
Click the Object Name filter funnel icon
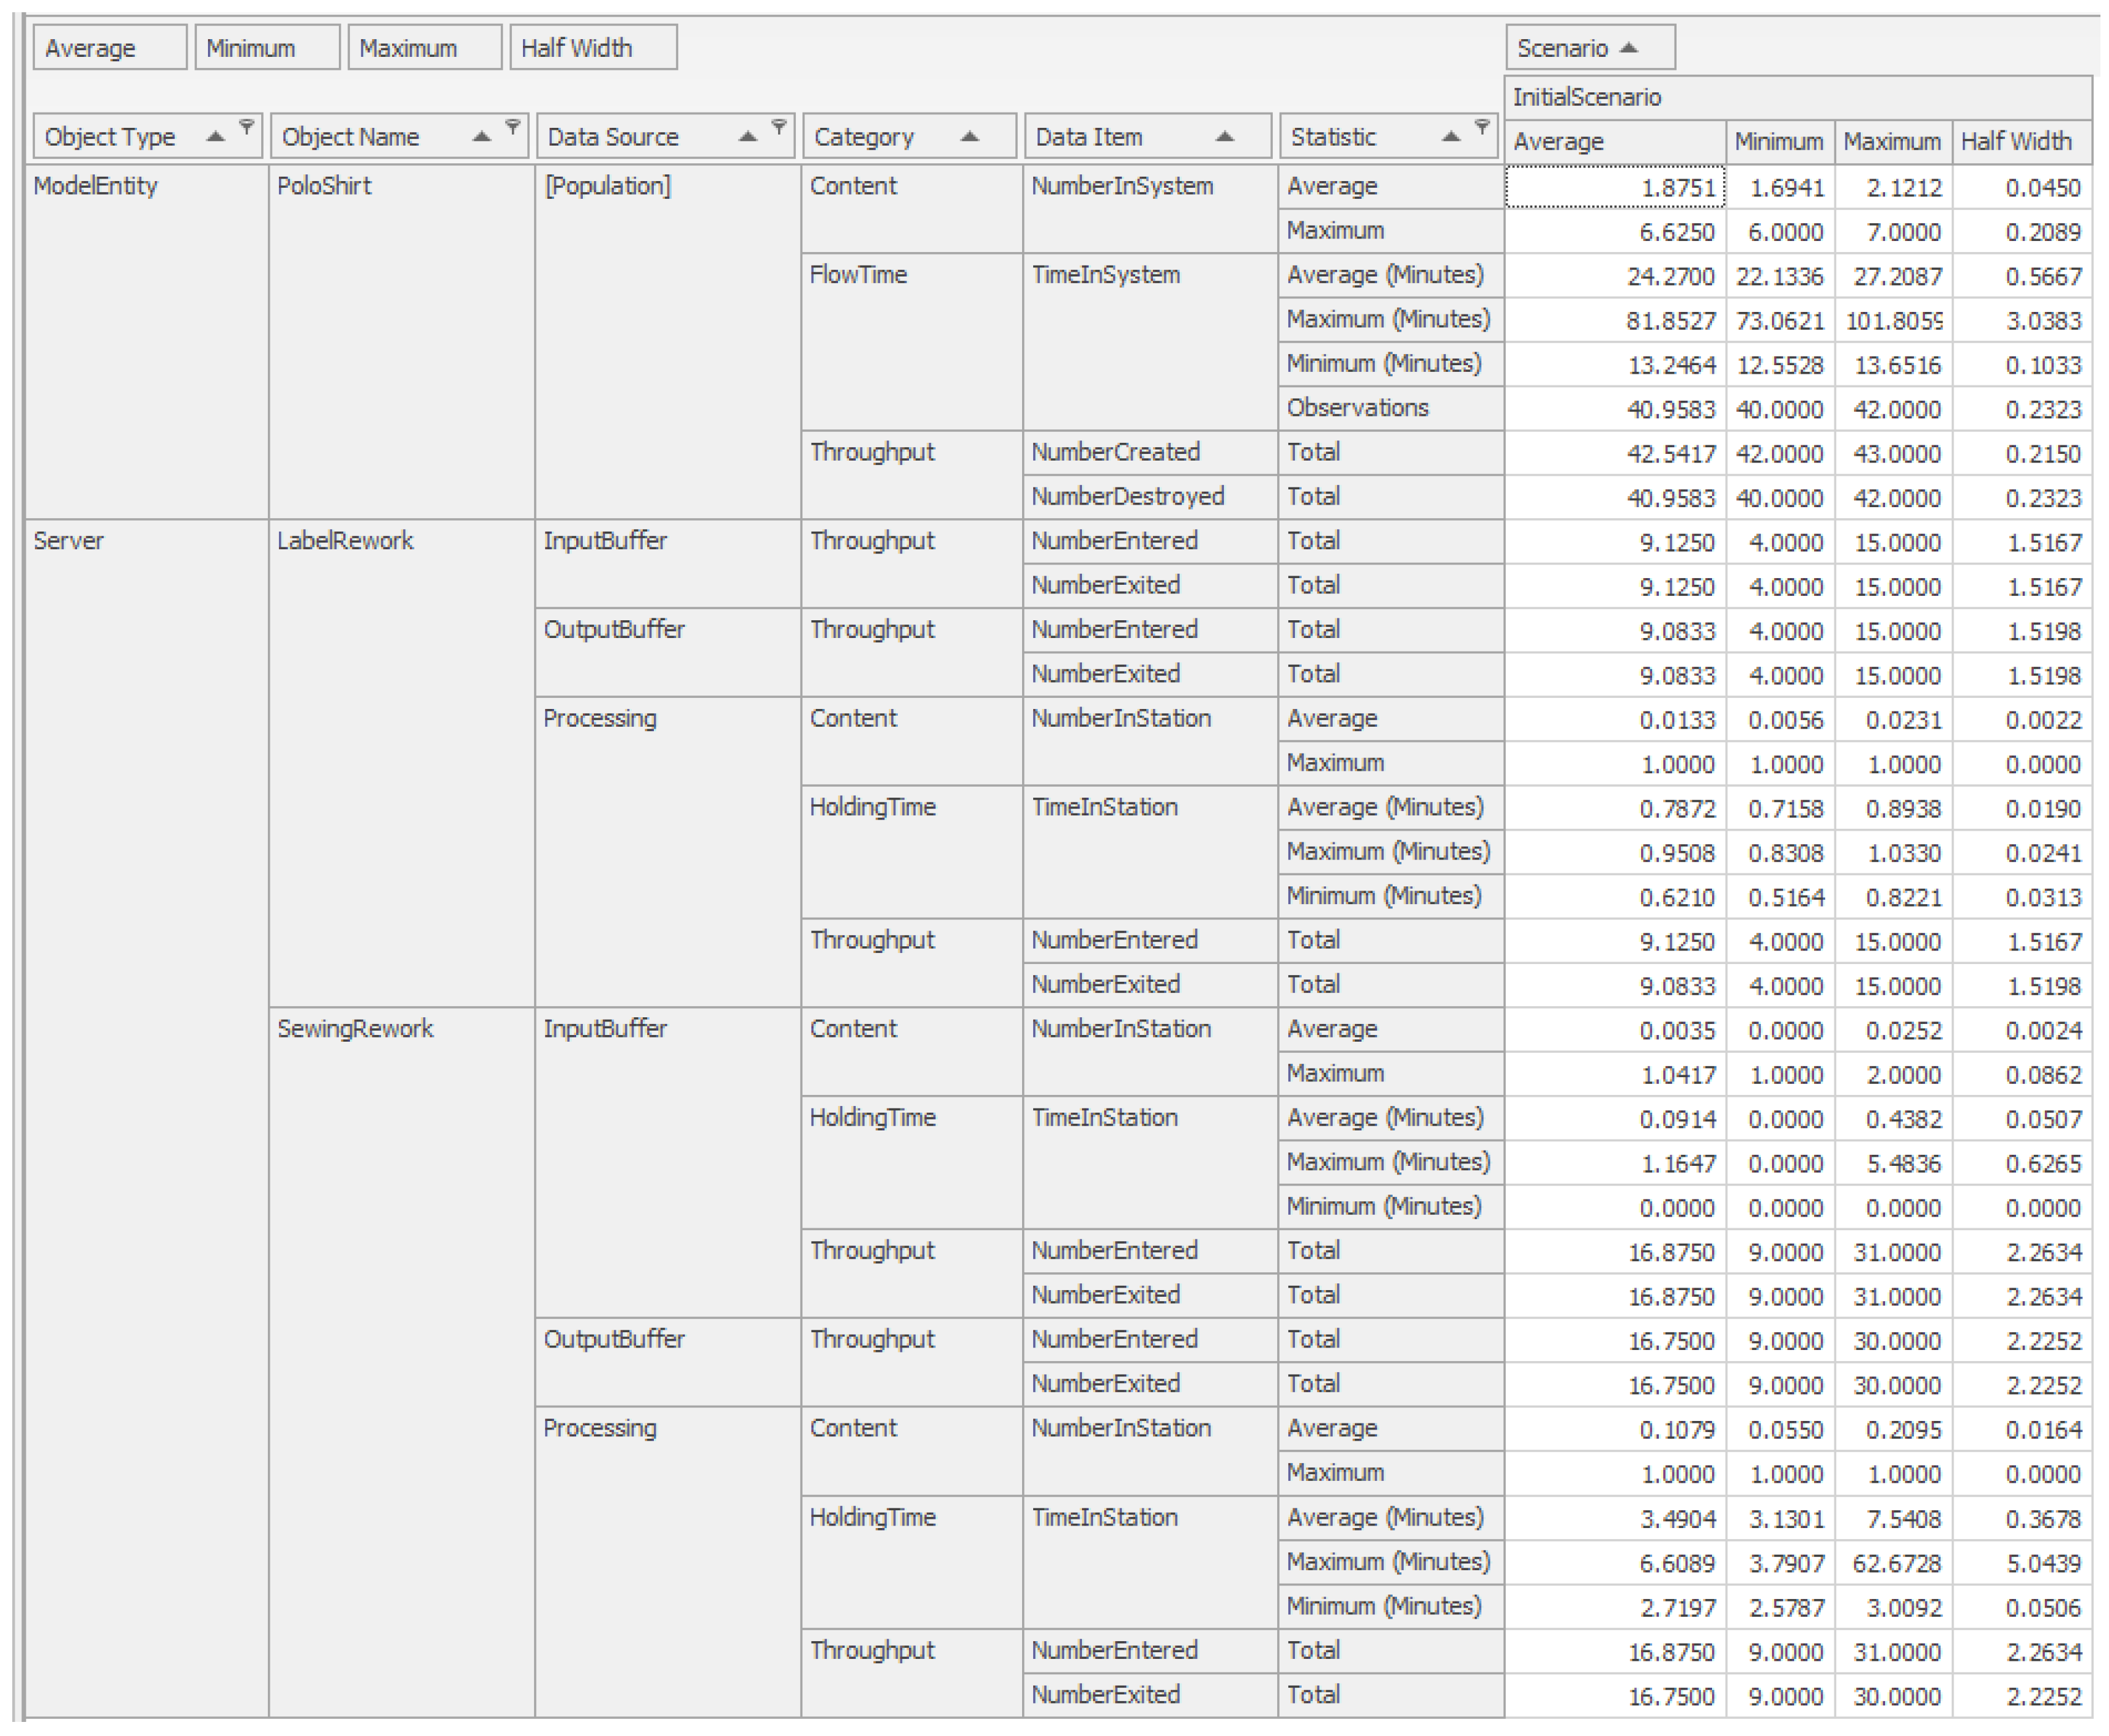512,126
